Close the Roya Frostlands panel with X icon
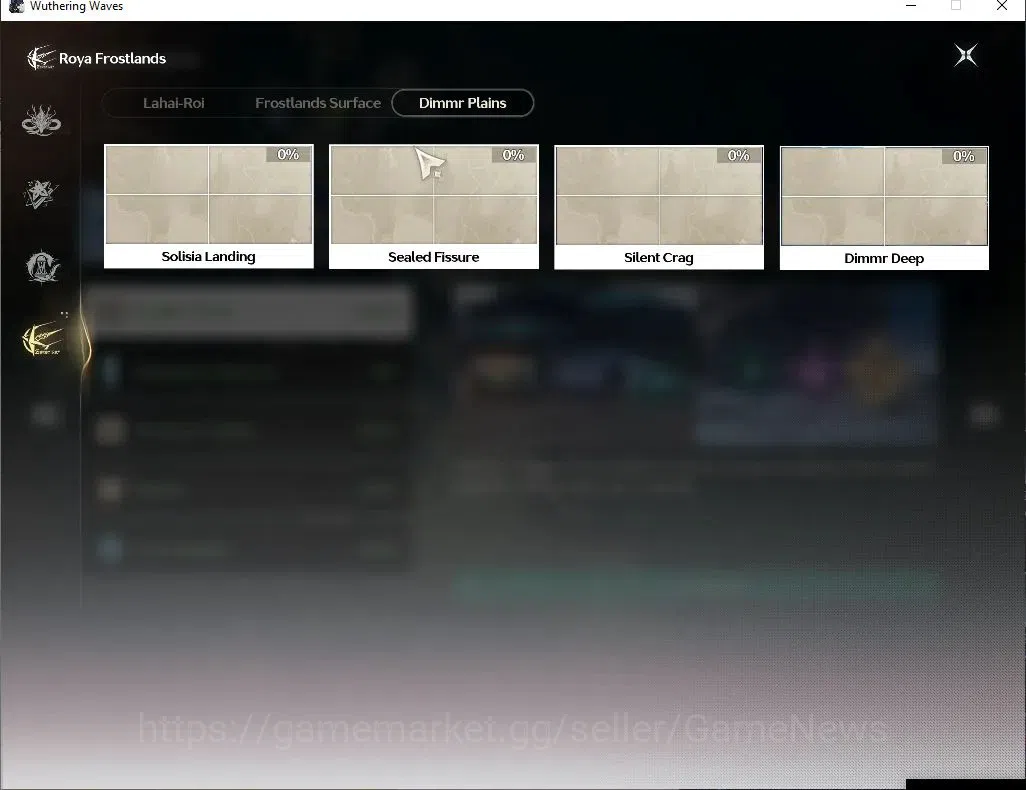Screen dimensions: 1026x790 tap(966, 56)
